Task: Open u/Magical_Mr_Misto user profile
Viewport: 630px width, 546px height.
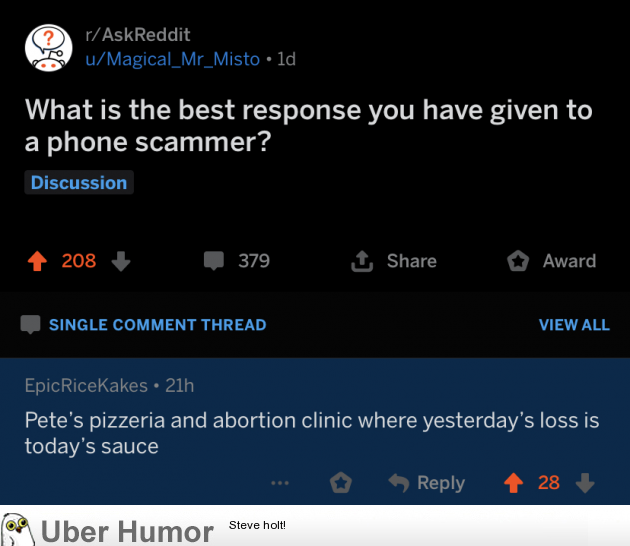Action: [x=172, y=59]
